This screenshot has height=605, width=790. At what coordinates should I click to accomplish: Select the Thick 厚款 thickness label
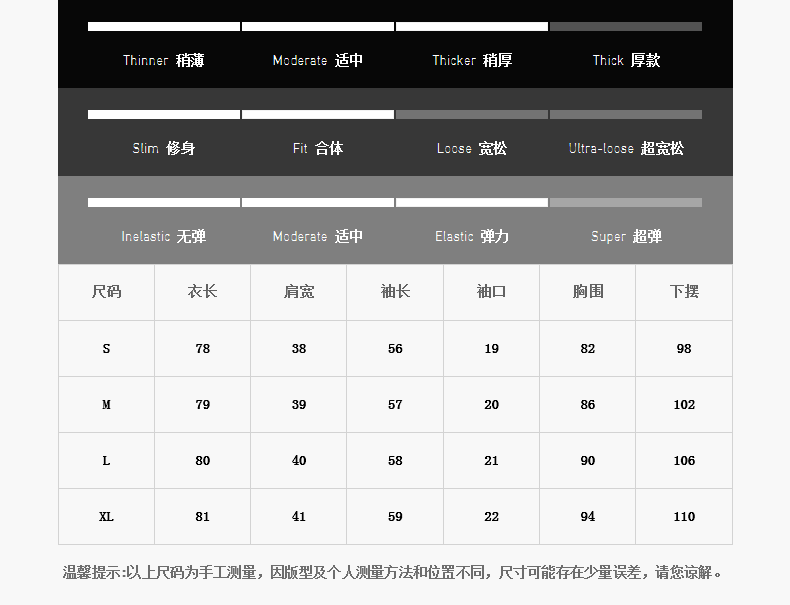tap(626, 60)
